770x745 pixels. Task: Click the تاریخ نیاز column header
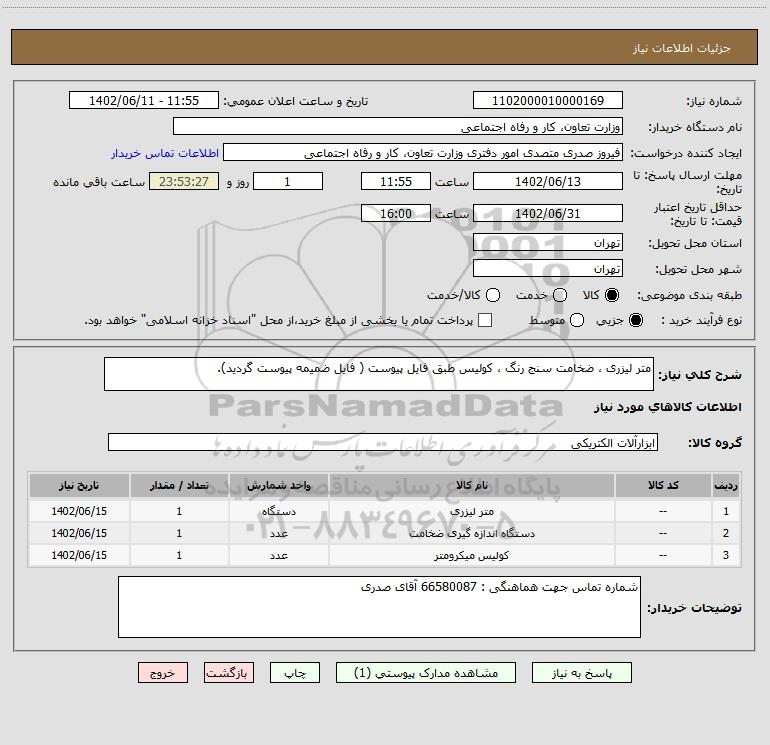tap(79, 486)
